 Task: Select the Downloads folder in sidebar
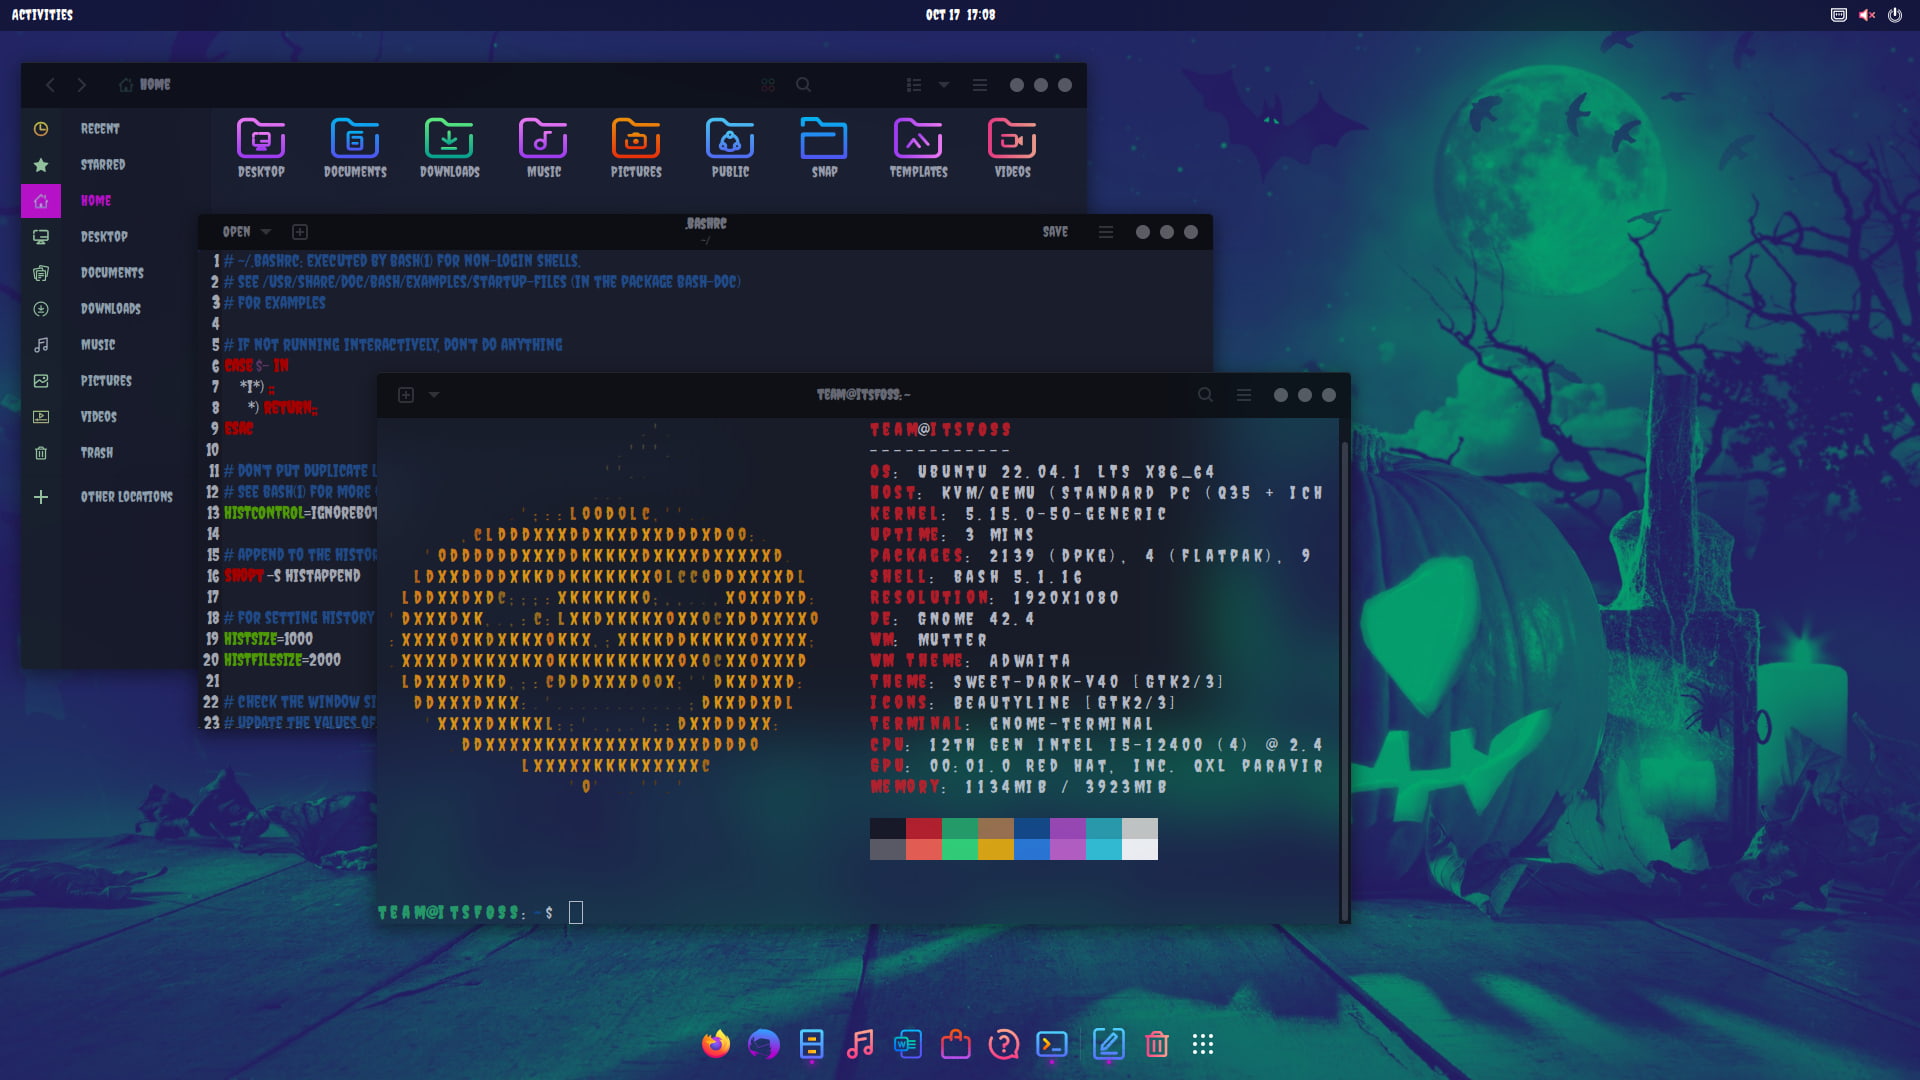(x=109, y=307)
